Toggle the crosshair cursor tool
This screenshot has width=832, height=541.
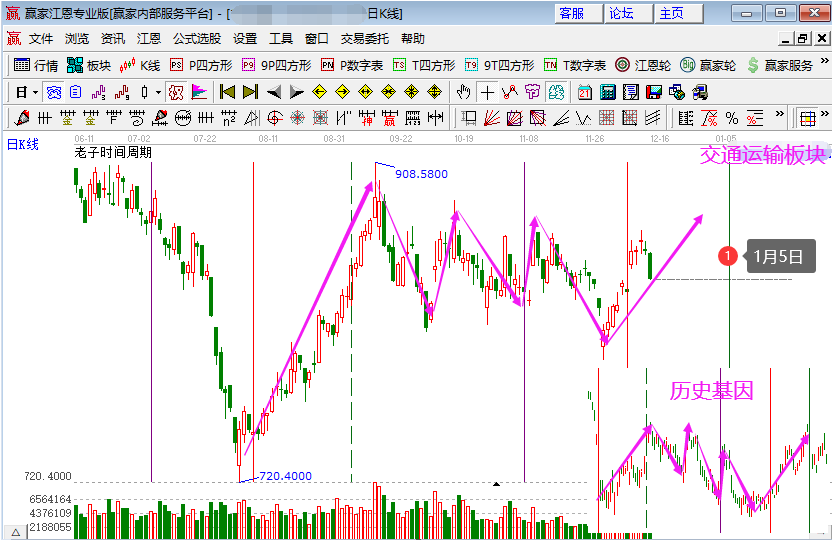coord(487,92)
